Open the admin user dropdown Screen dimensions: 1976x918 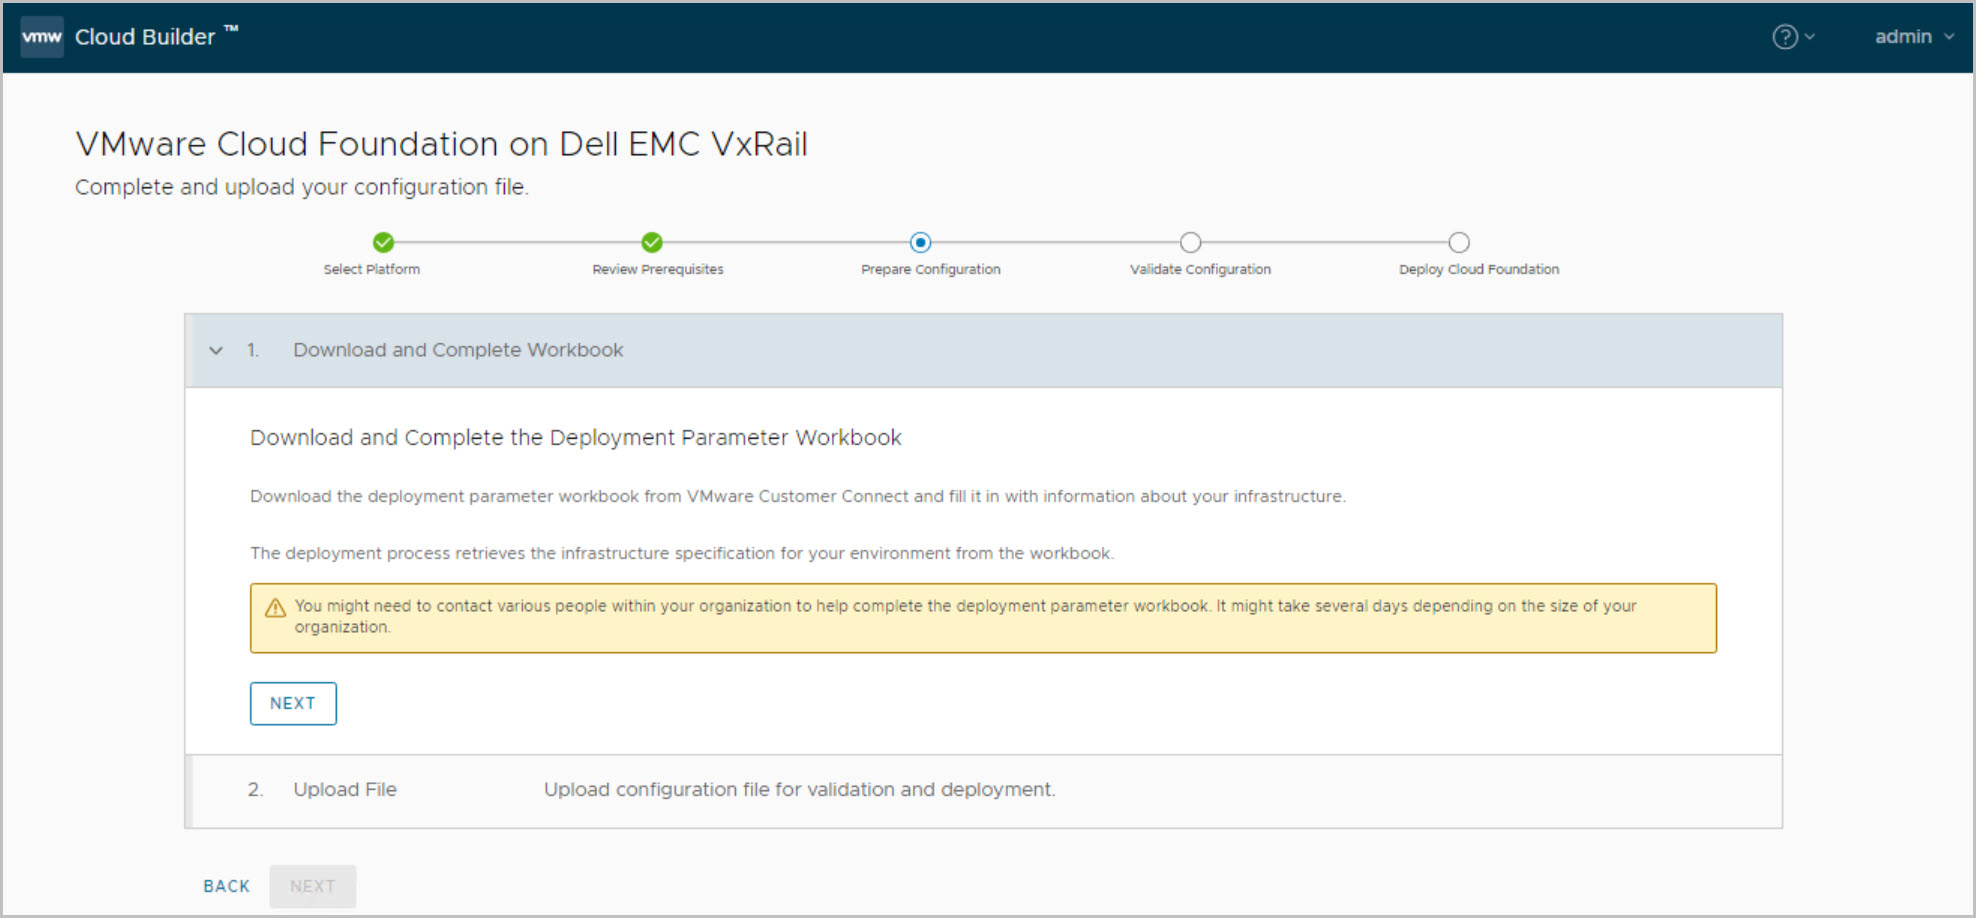(x=1913, y=37)
